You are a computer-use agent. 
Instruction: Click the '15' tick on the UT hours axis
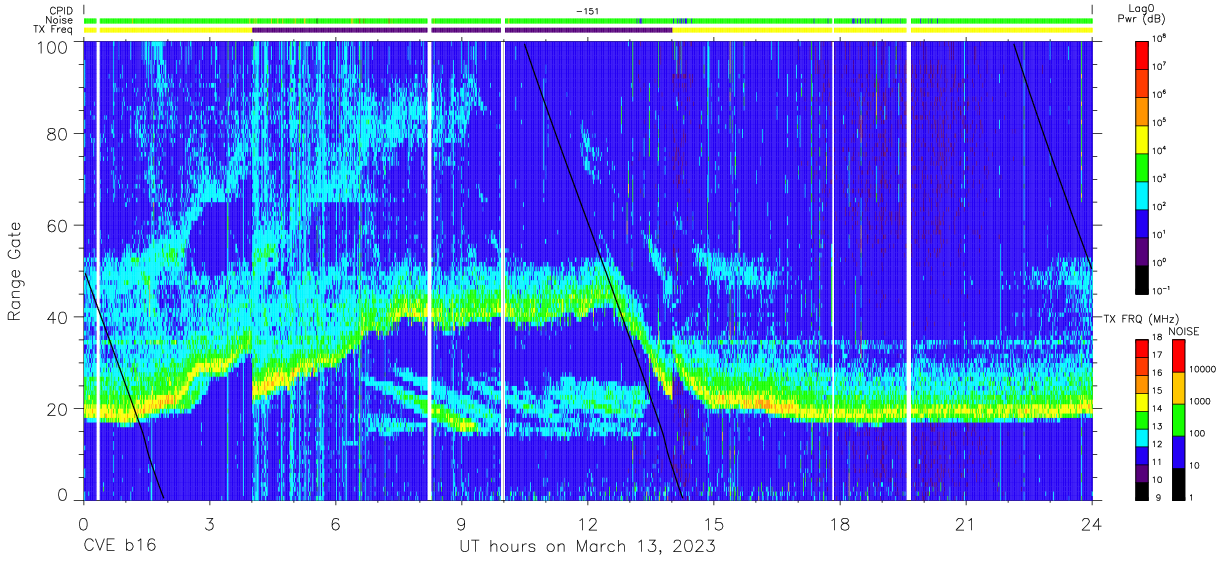714,522
